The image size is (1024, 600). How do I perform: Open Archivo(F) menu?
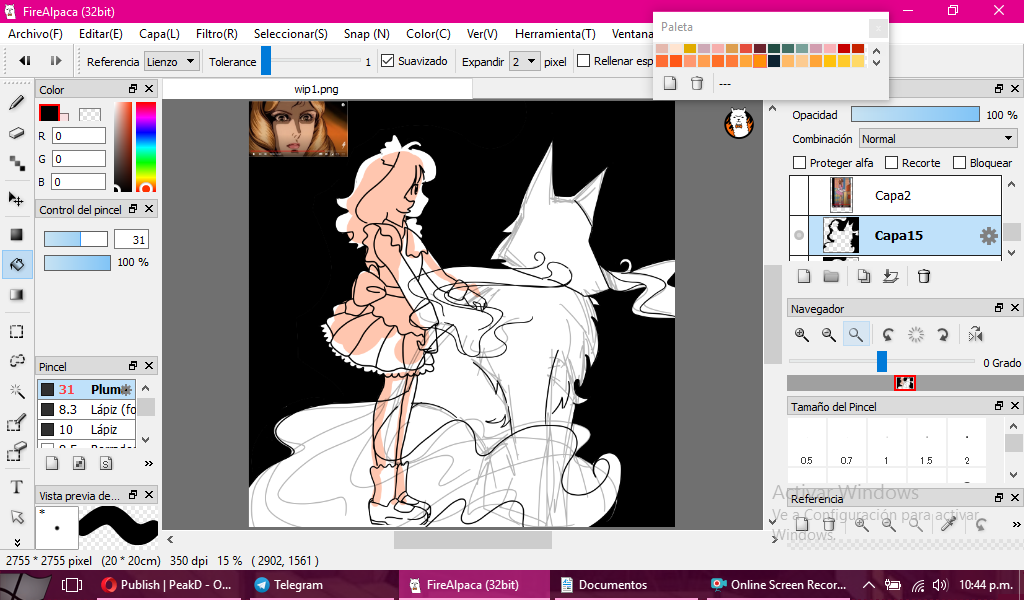pos(35,34)
